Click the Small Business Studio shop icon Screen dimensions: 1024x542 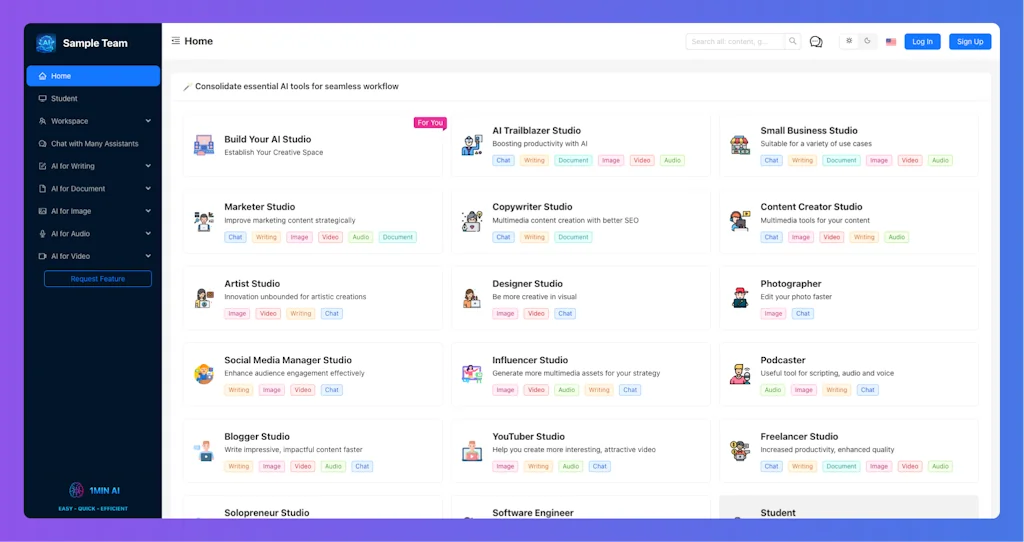[740, 145]
